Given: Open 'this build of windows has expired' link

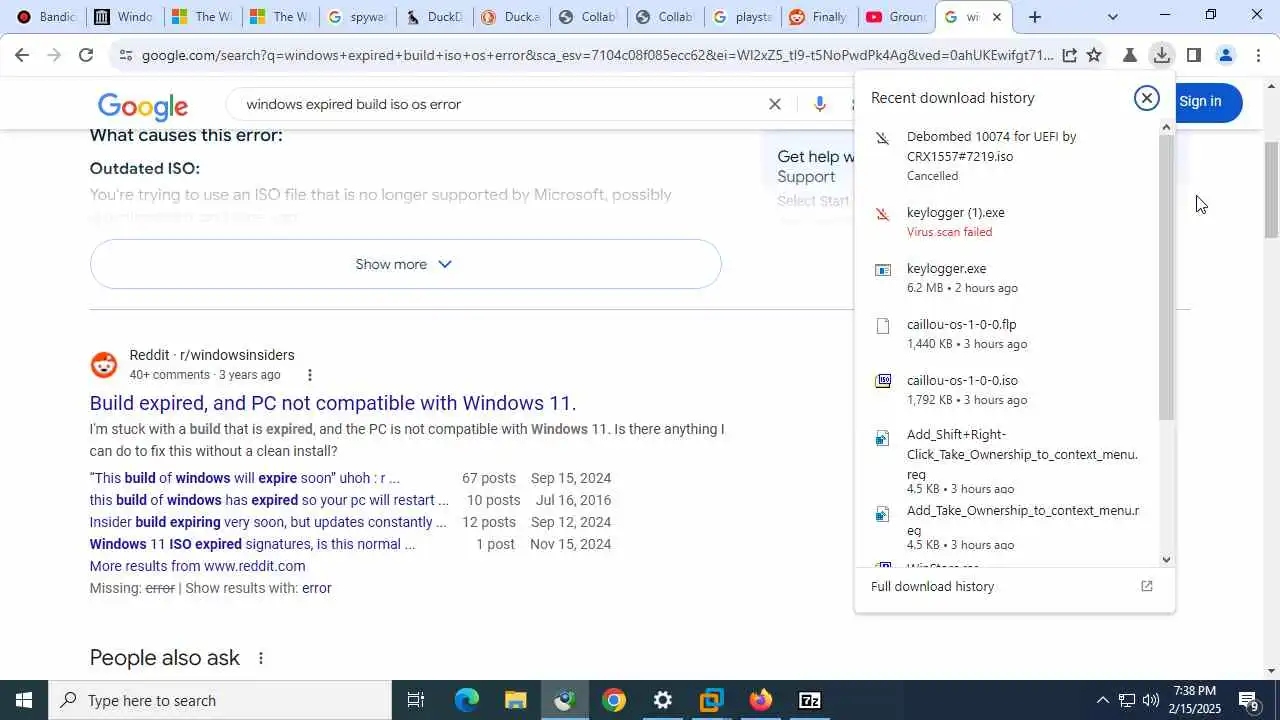Looking at the screenshot, I should click(x=269, y=500).
